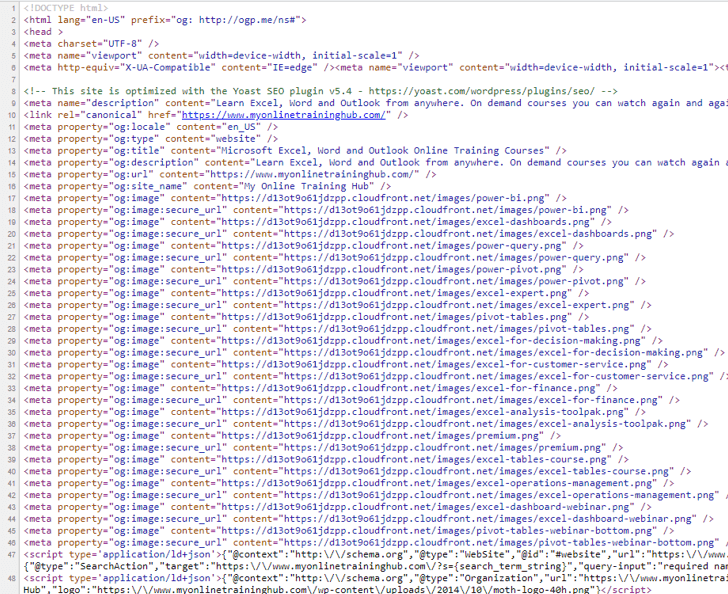Click the og:image line for premium.png

(292, 436)
